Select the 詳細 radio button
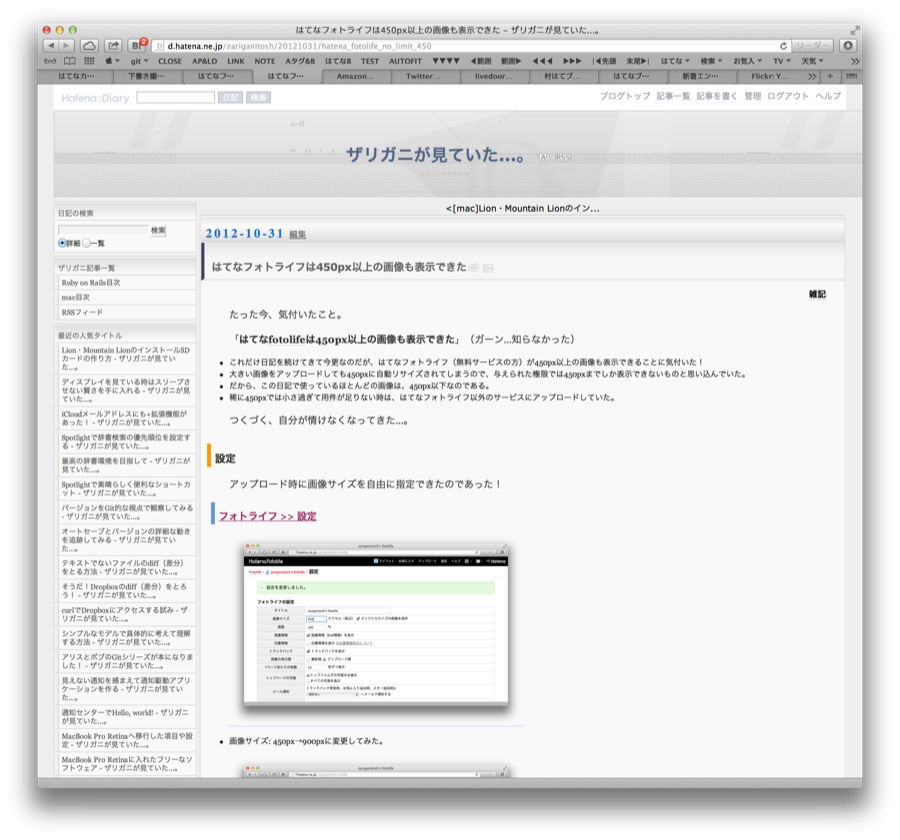This screenshot has width=900, height=840. click(62, 243)
